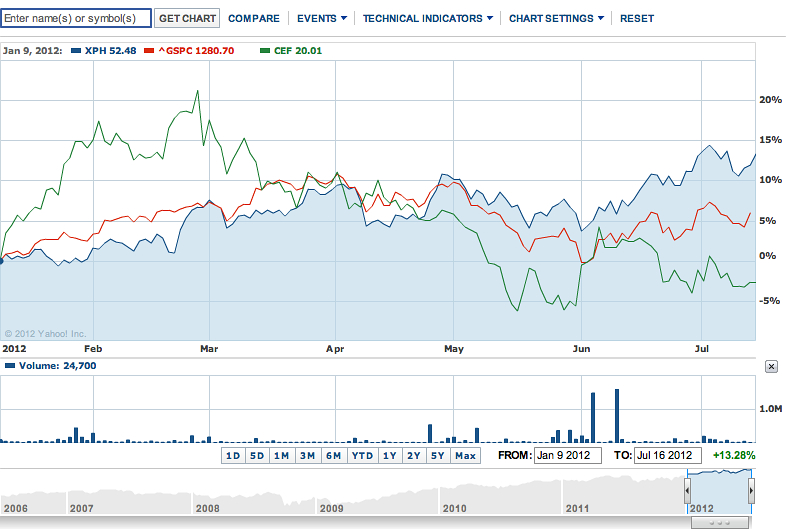Click the TO date field

[668, 455]
